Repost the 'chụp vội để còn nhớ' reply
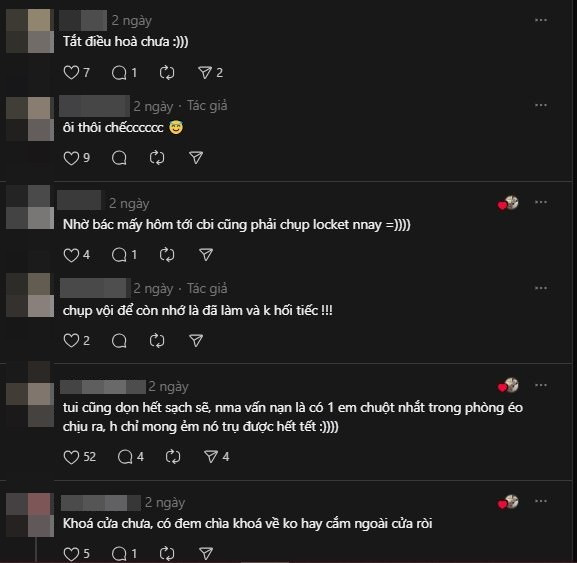577x563 pixels. click(x=157, y=341)
